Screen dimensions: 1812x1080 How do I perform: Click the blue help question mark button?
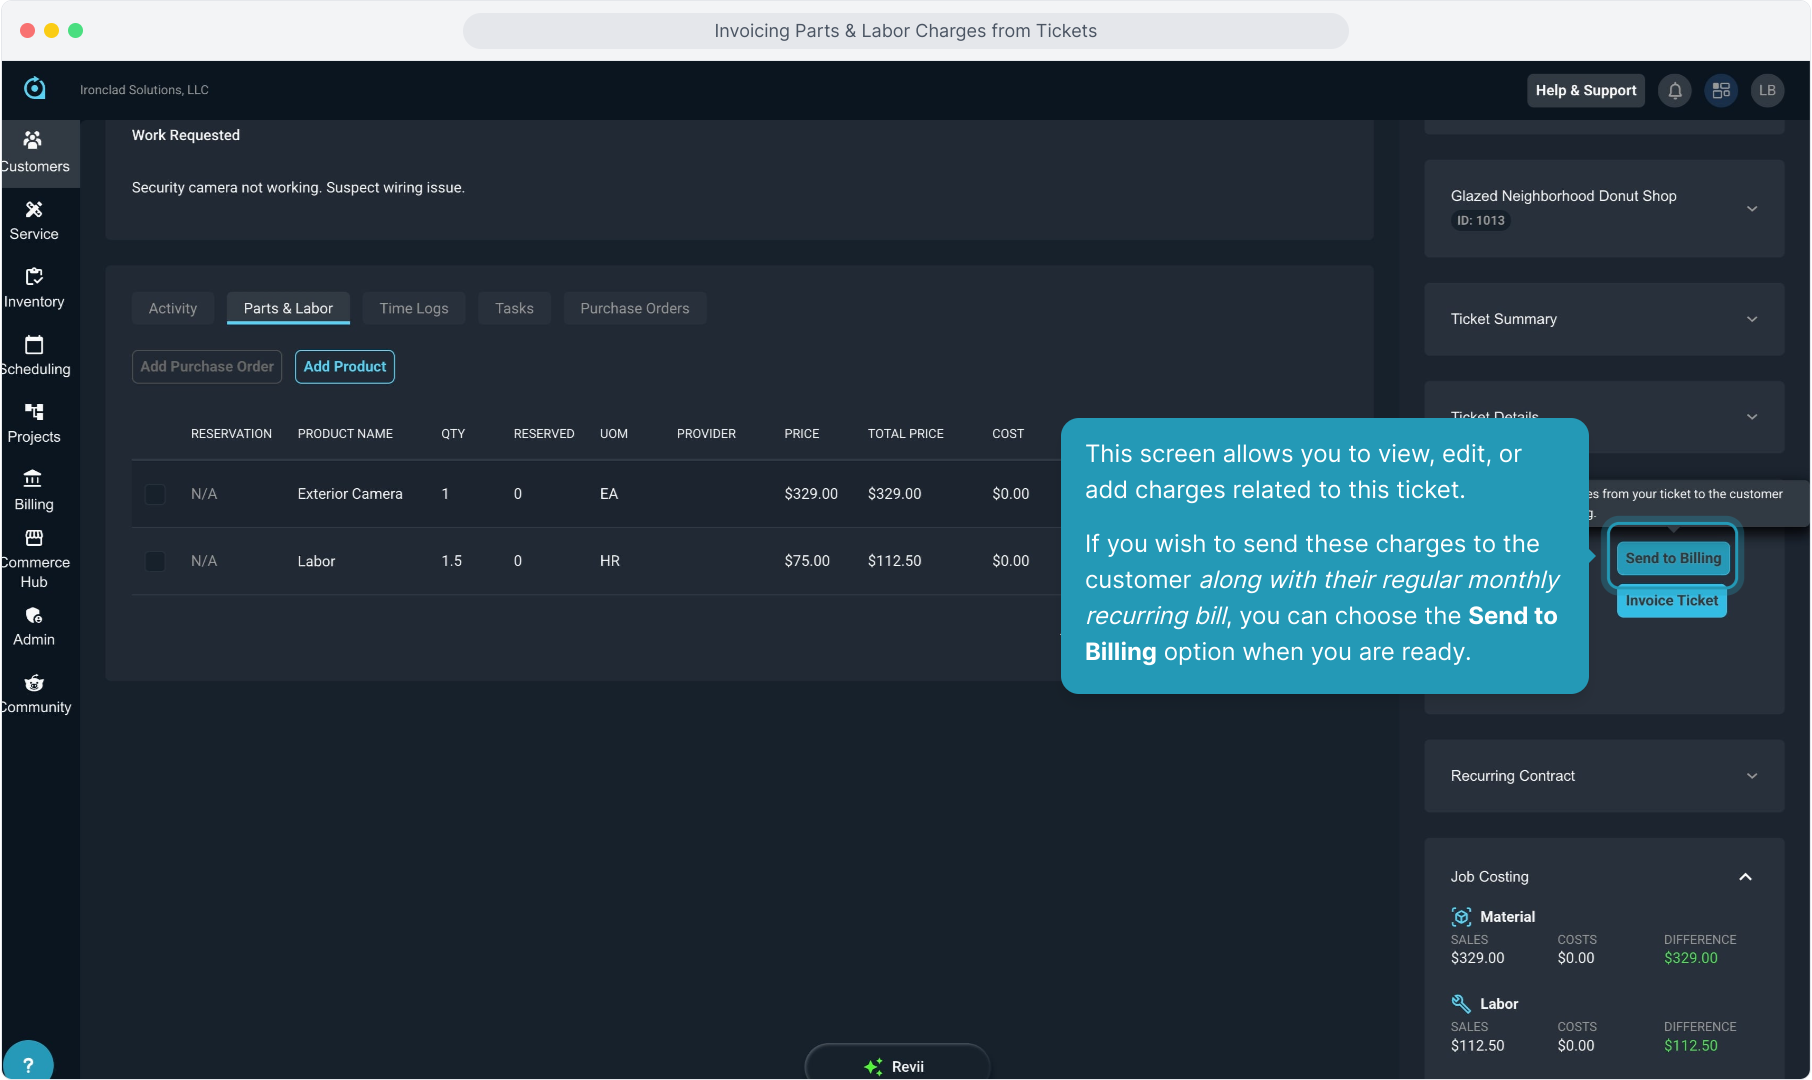pos(28,1064)
